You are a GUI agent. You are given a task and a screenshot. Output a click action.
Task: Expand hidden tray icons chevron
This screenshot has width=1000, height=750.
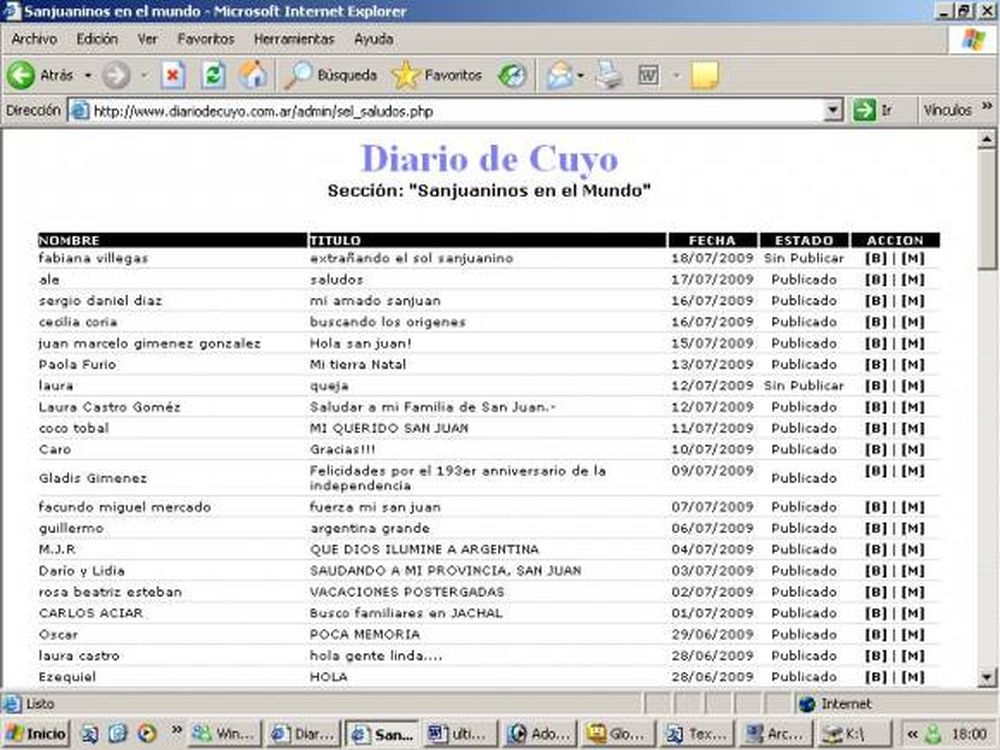pyautogui.click(x=913, y=734)
